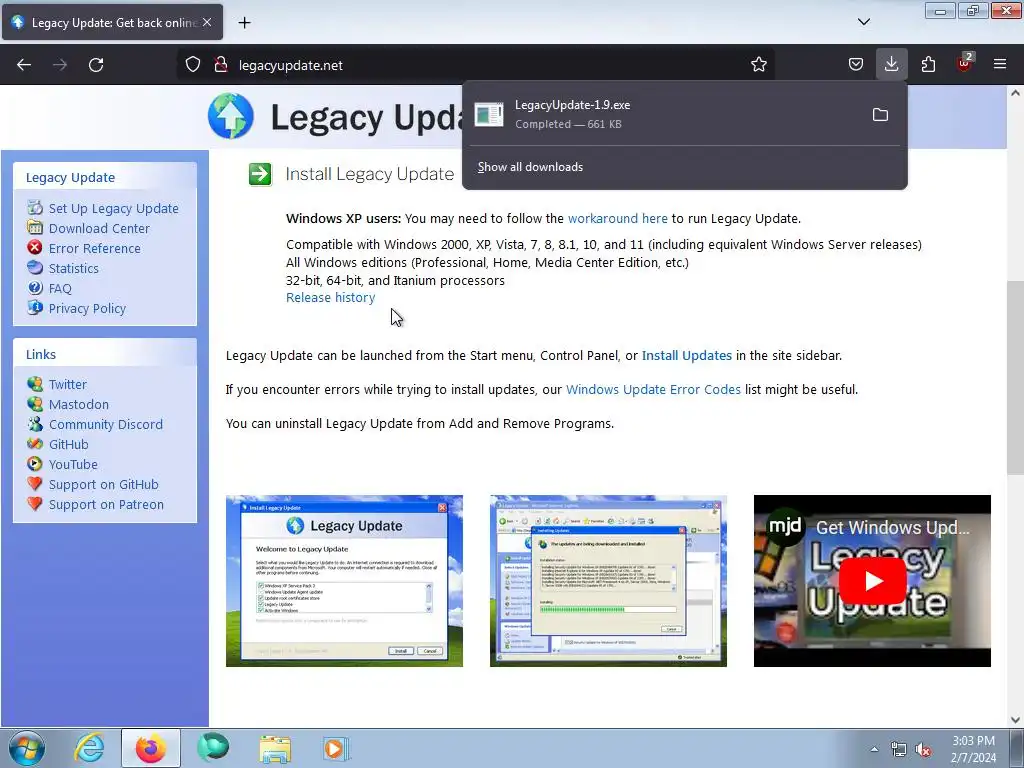Open the installer welcome screenshot thumbnail

point(344,581)
